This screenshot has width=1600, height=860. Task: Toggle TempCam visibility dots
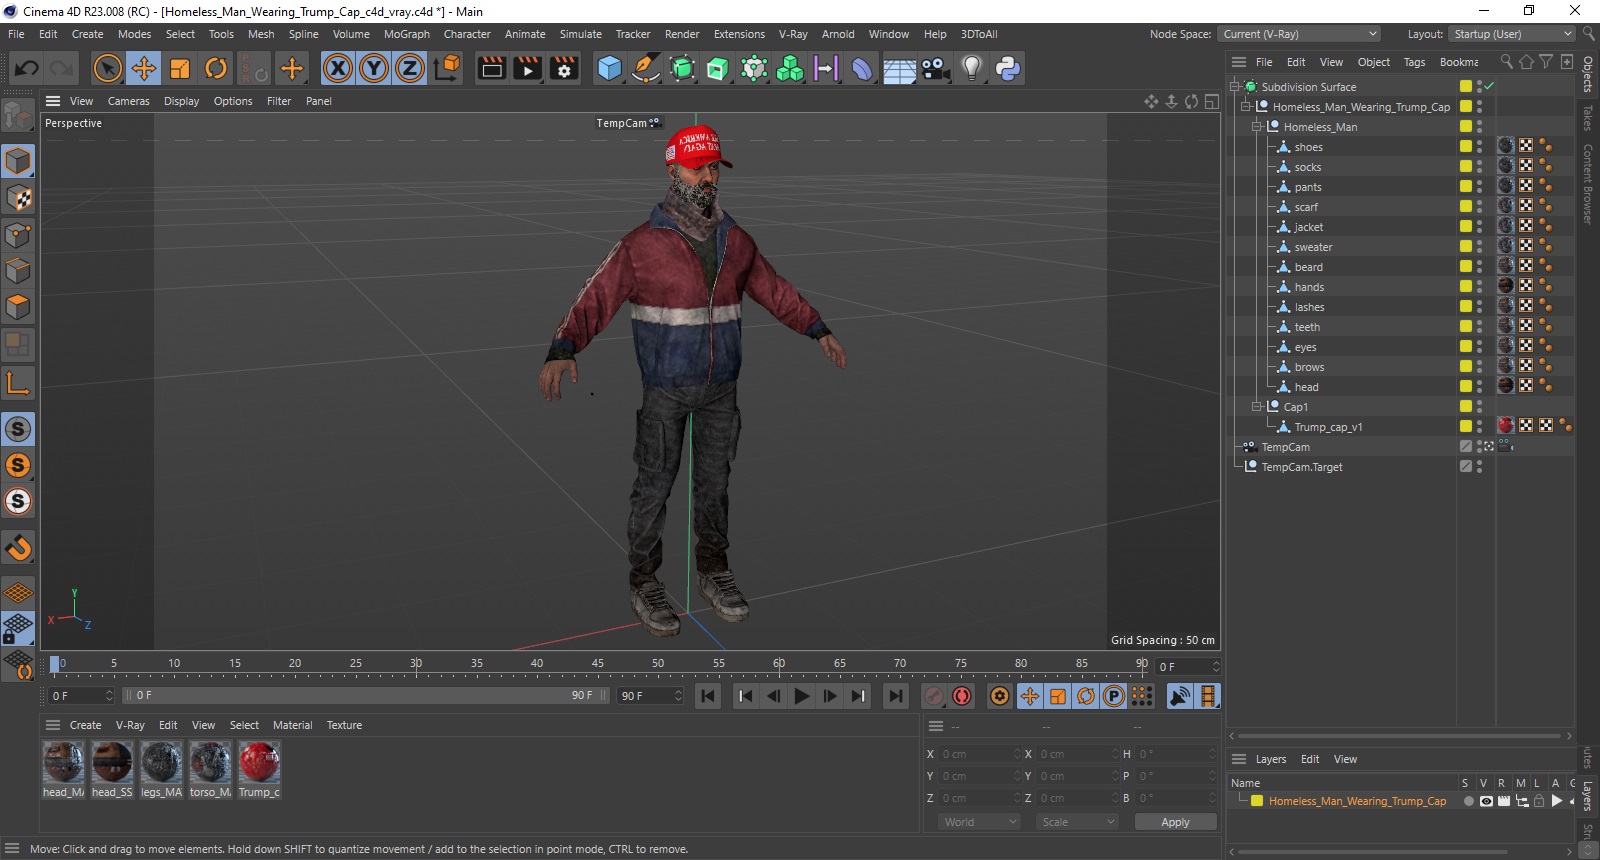pos(1480,447)
